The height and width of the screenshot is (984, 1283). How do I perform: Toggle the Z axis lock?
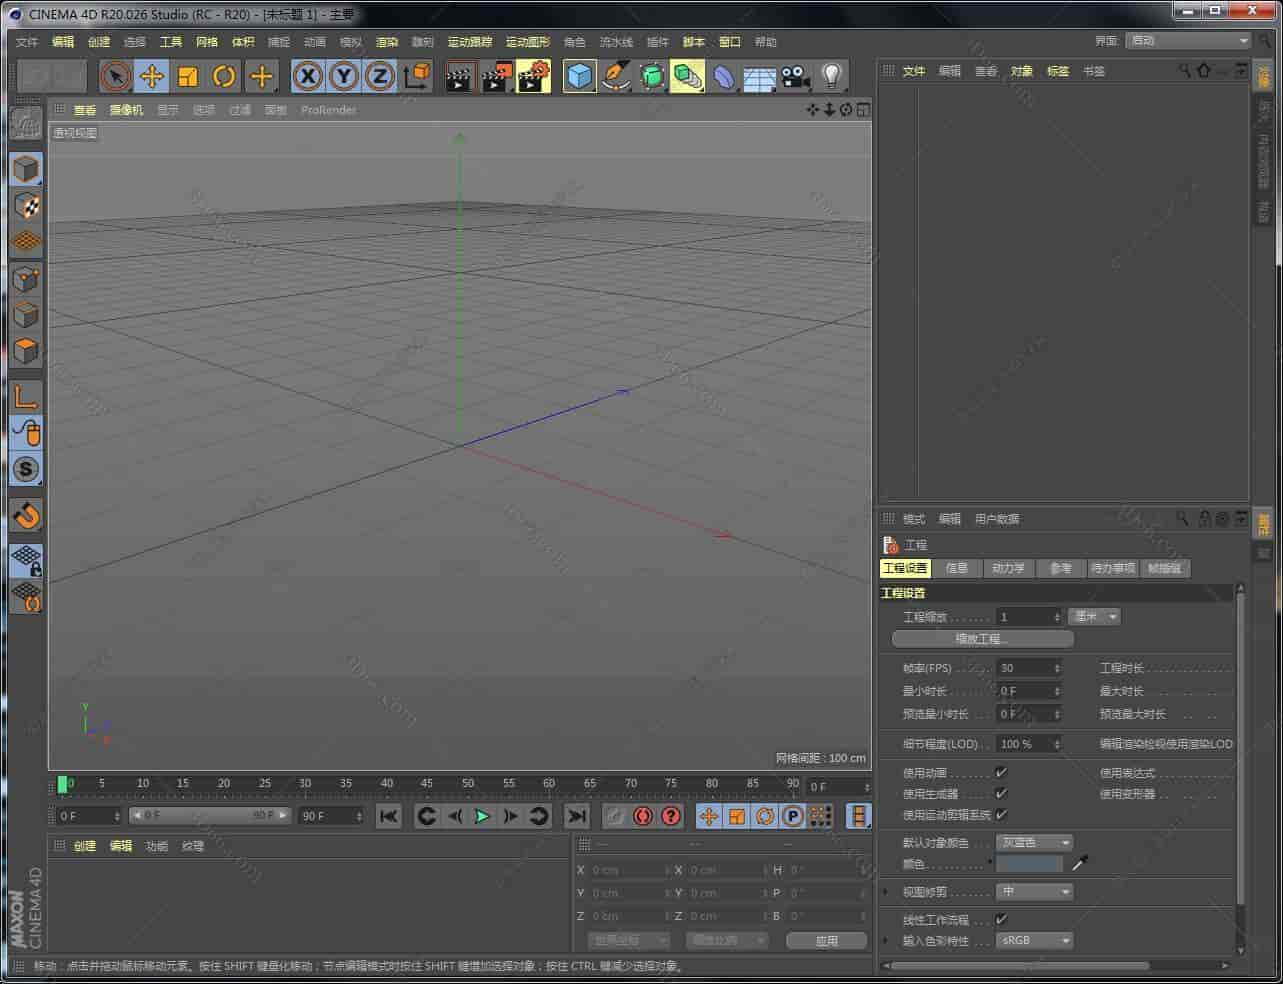click(x=380, y=76)
